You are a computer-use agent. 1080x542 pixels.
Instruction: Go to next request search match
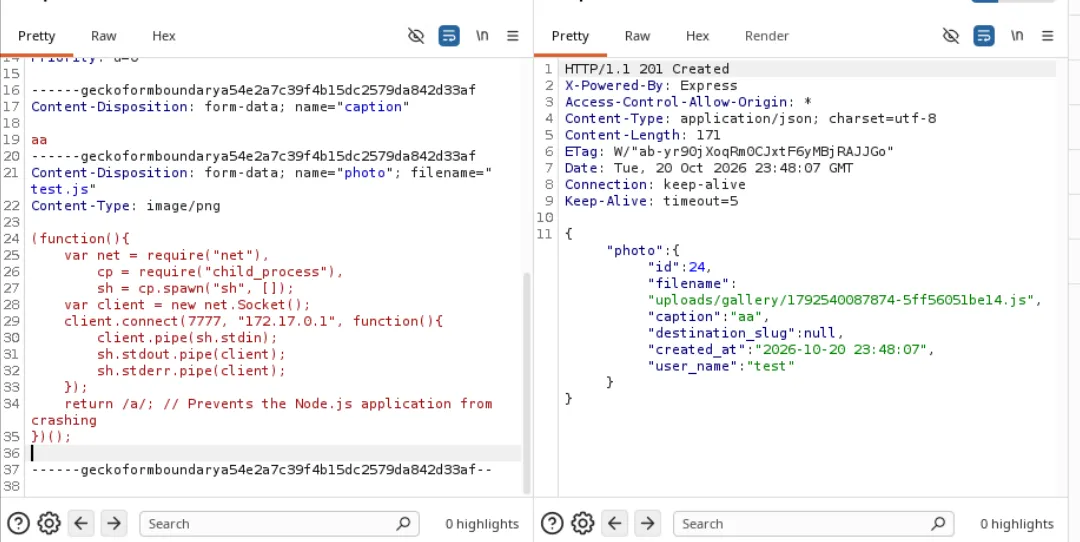click(114, 523)
